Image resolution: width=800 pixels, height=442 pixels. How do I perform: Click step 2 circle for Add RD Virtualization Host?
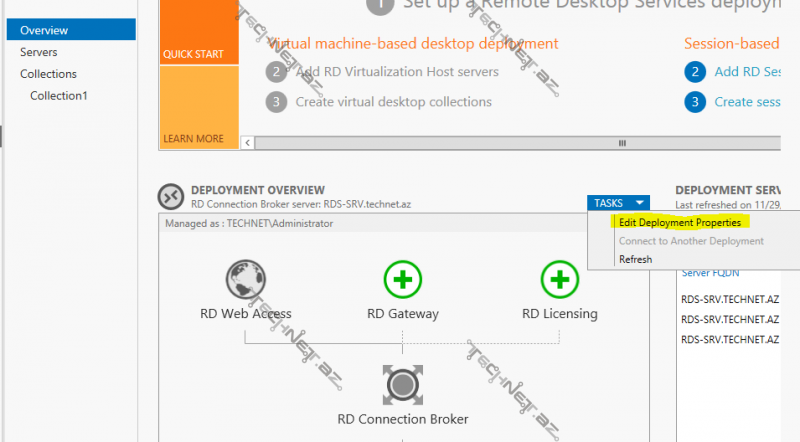point(276,72)
